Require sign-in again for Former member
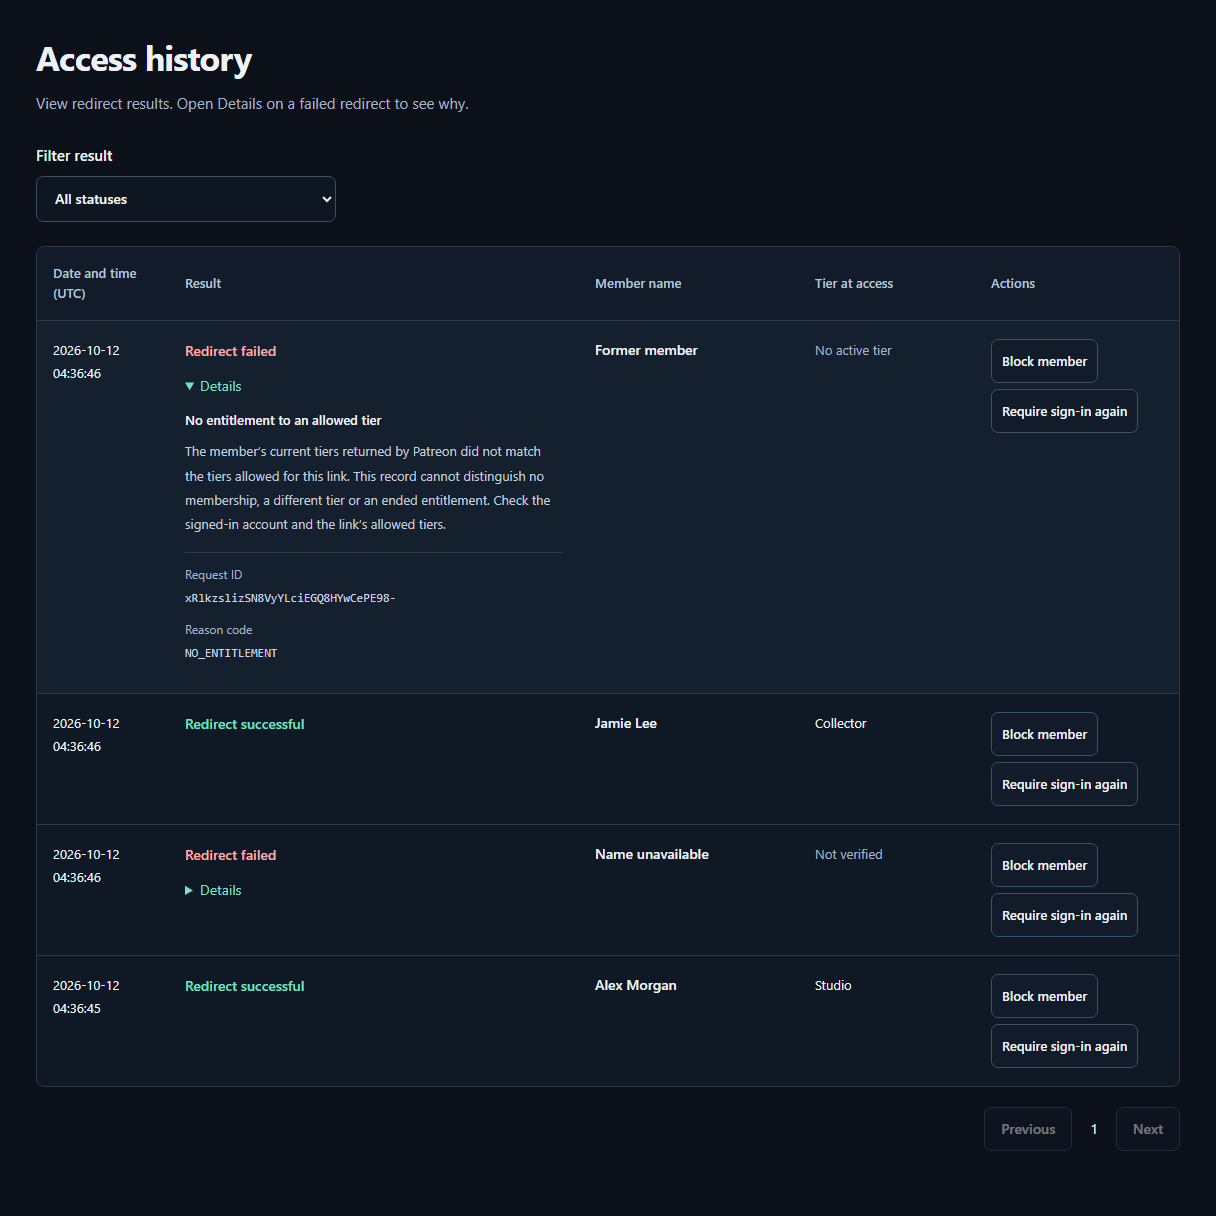 click(1064, 411)
